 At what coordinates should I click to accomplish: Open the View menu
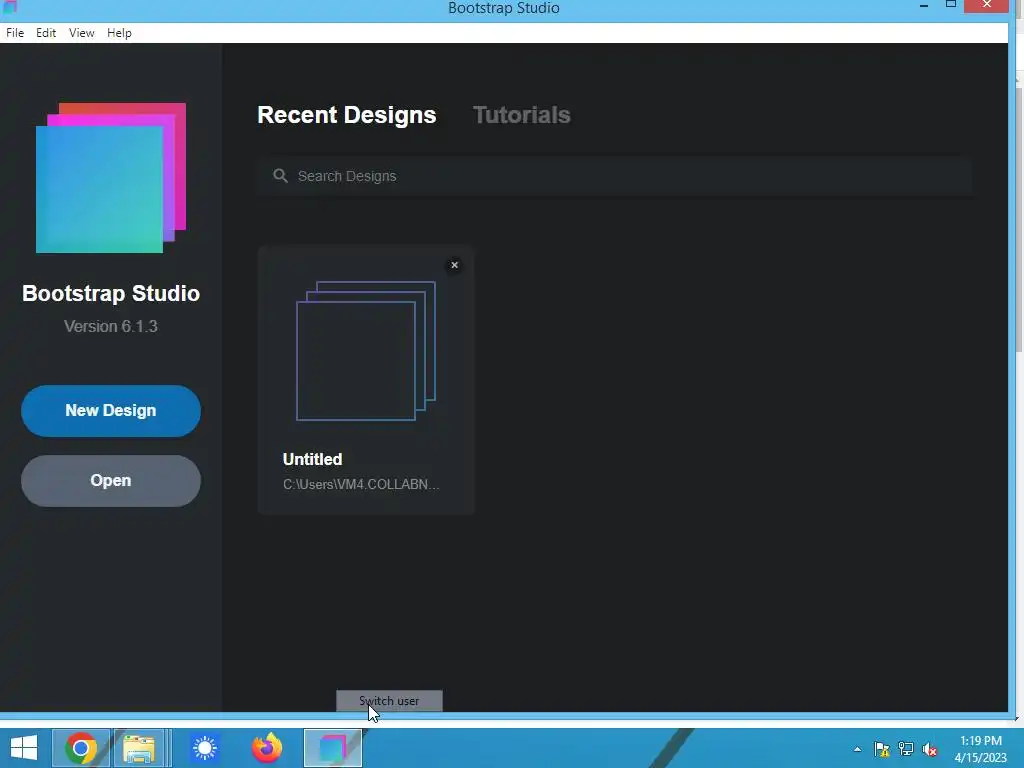(82, 33)
